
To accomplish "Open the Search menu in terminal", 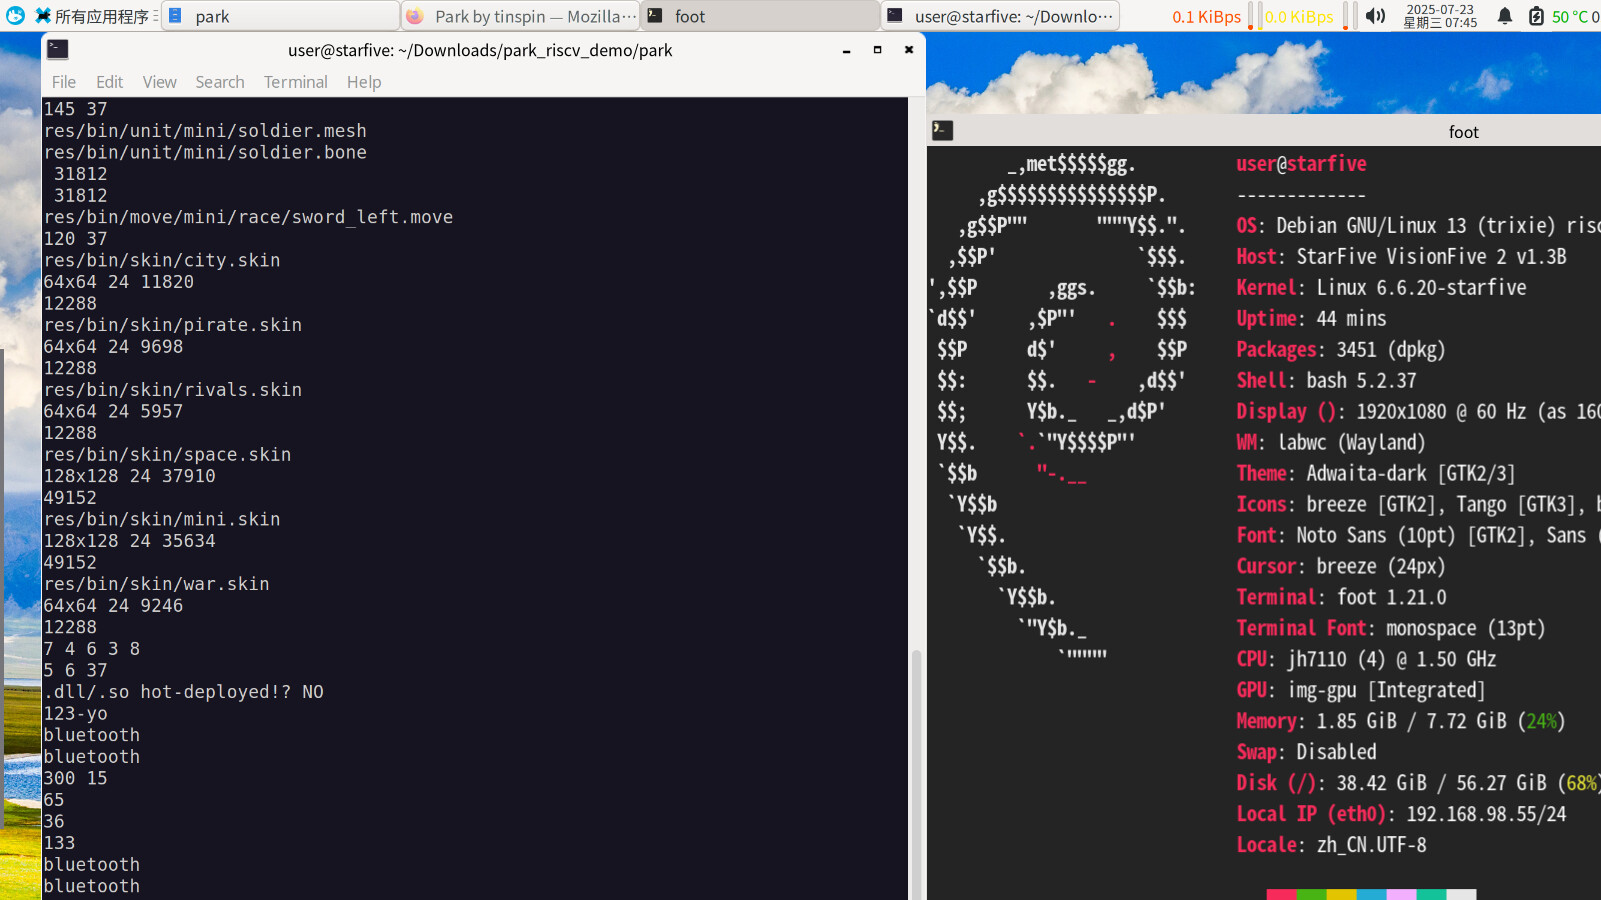I will tap(220, 82).
